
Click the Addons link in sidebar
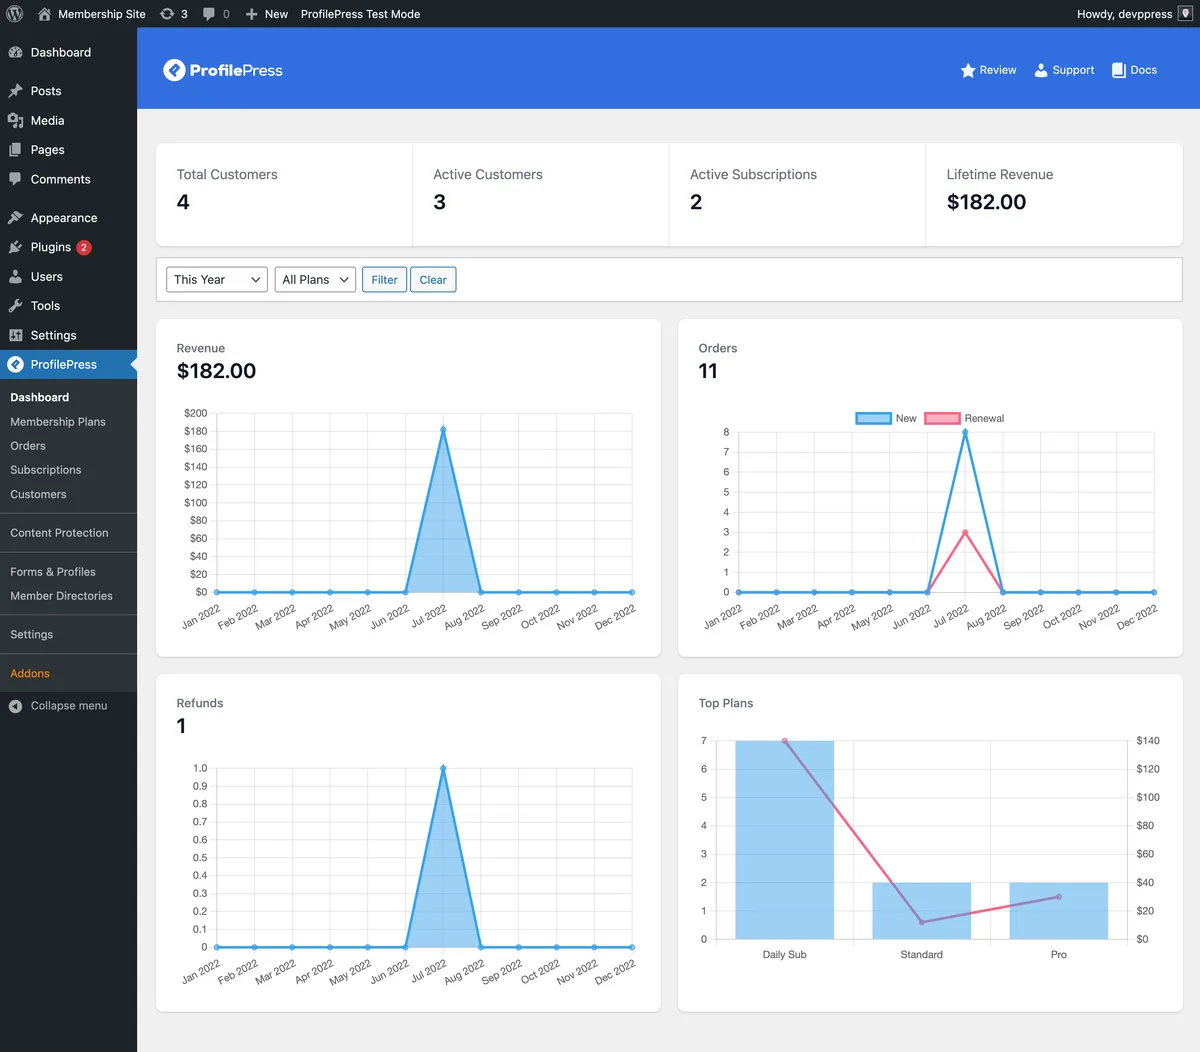[30, 674]
